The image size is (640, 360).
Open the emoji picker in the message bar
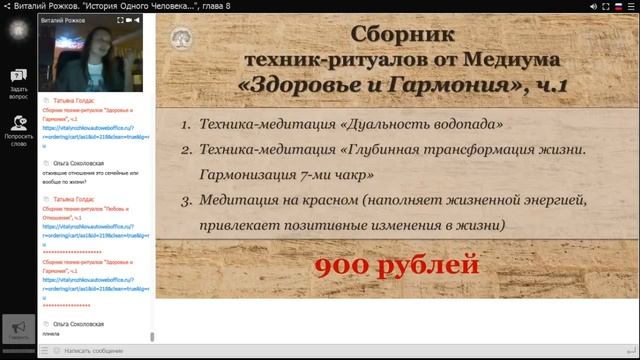(56, 351)
